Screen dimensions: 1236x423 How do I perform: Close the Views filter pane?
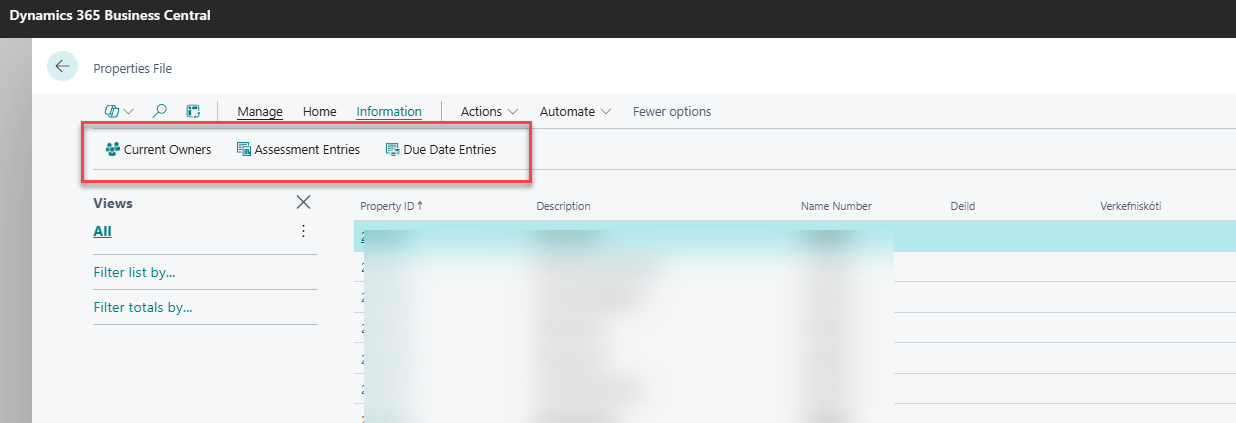(304, 203)
